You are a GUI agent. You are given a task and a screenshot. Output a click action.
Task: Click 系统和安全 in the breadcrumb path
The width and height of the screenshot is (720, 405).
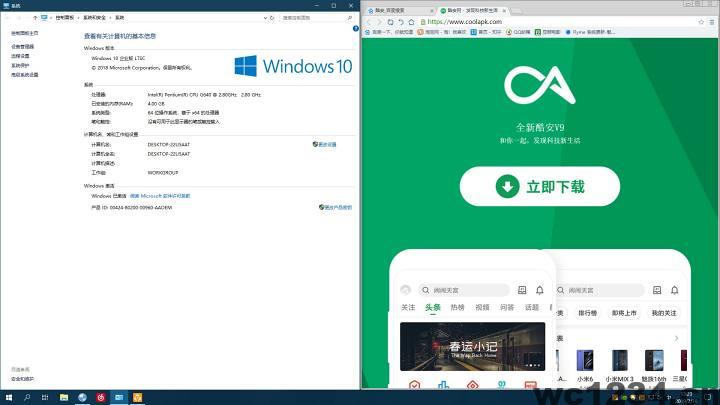95,17
